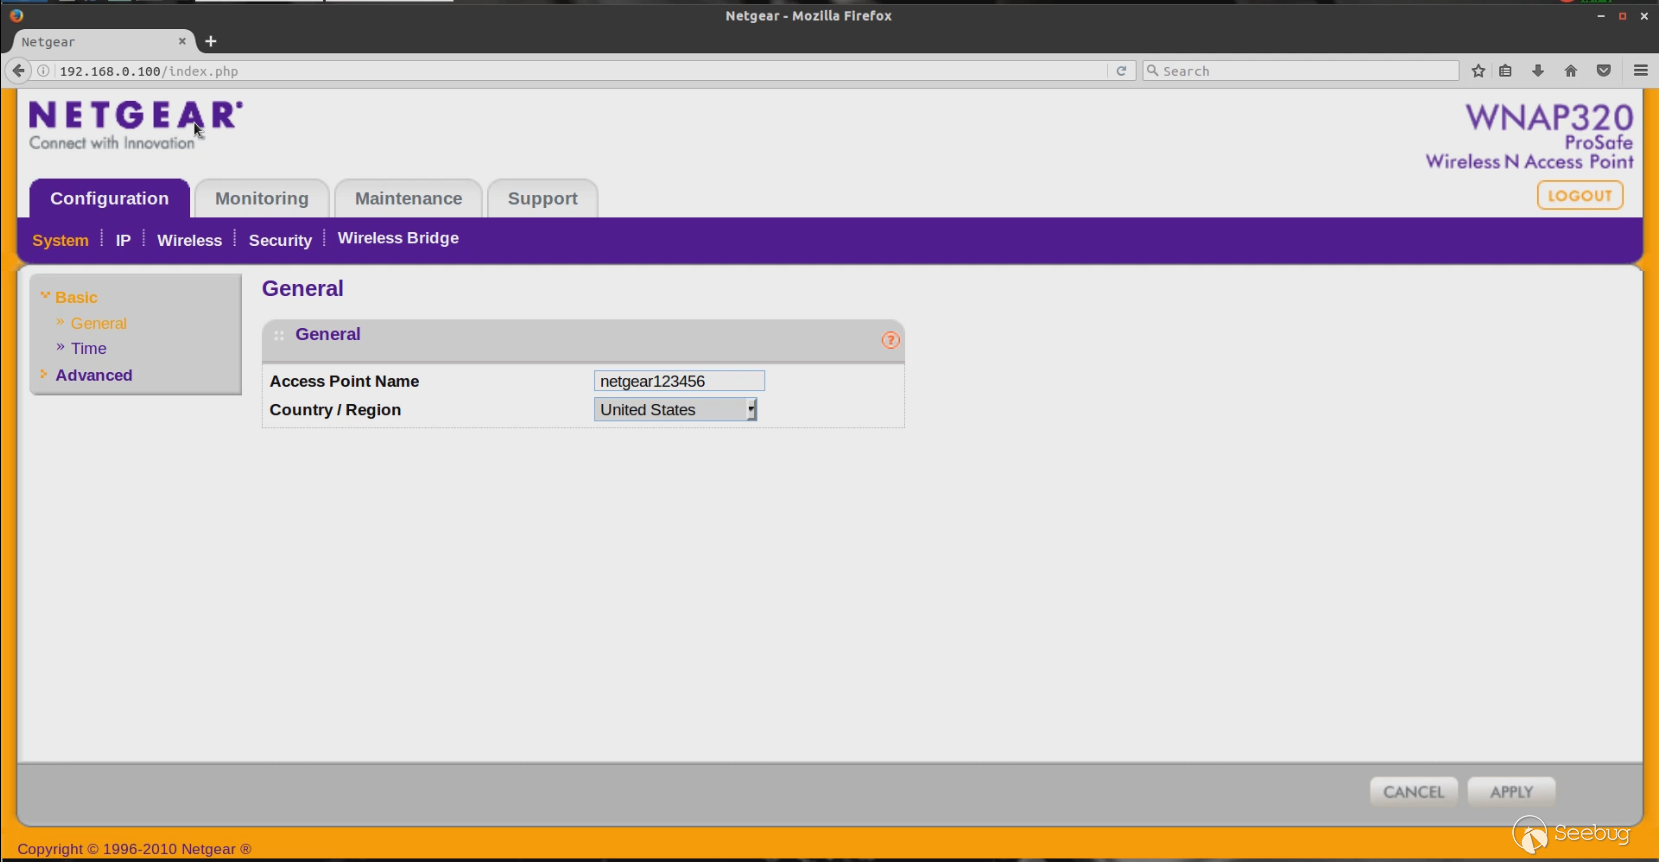Open the Country / Region dropdown
The image size is (1659, 862).
point(676,409)
